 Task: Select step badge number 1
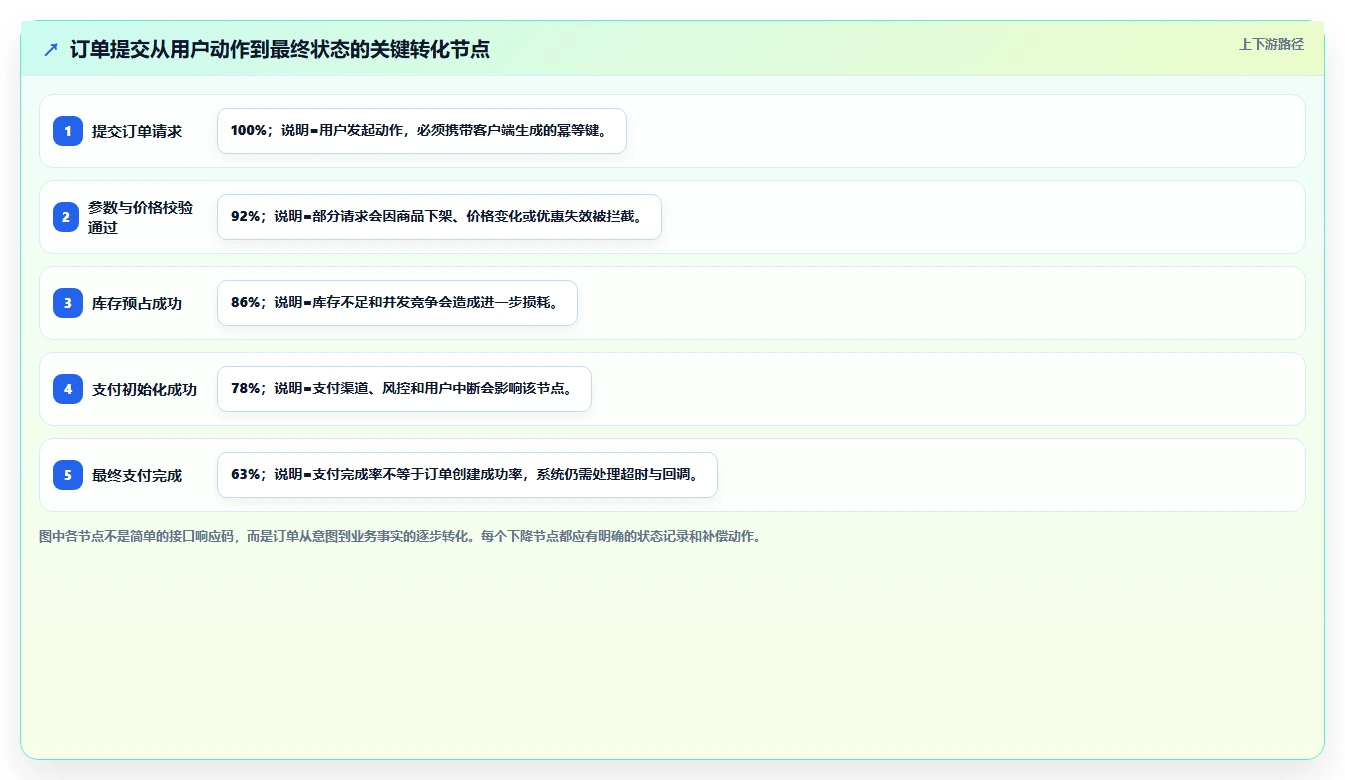coord(68,131)
